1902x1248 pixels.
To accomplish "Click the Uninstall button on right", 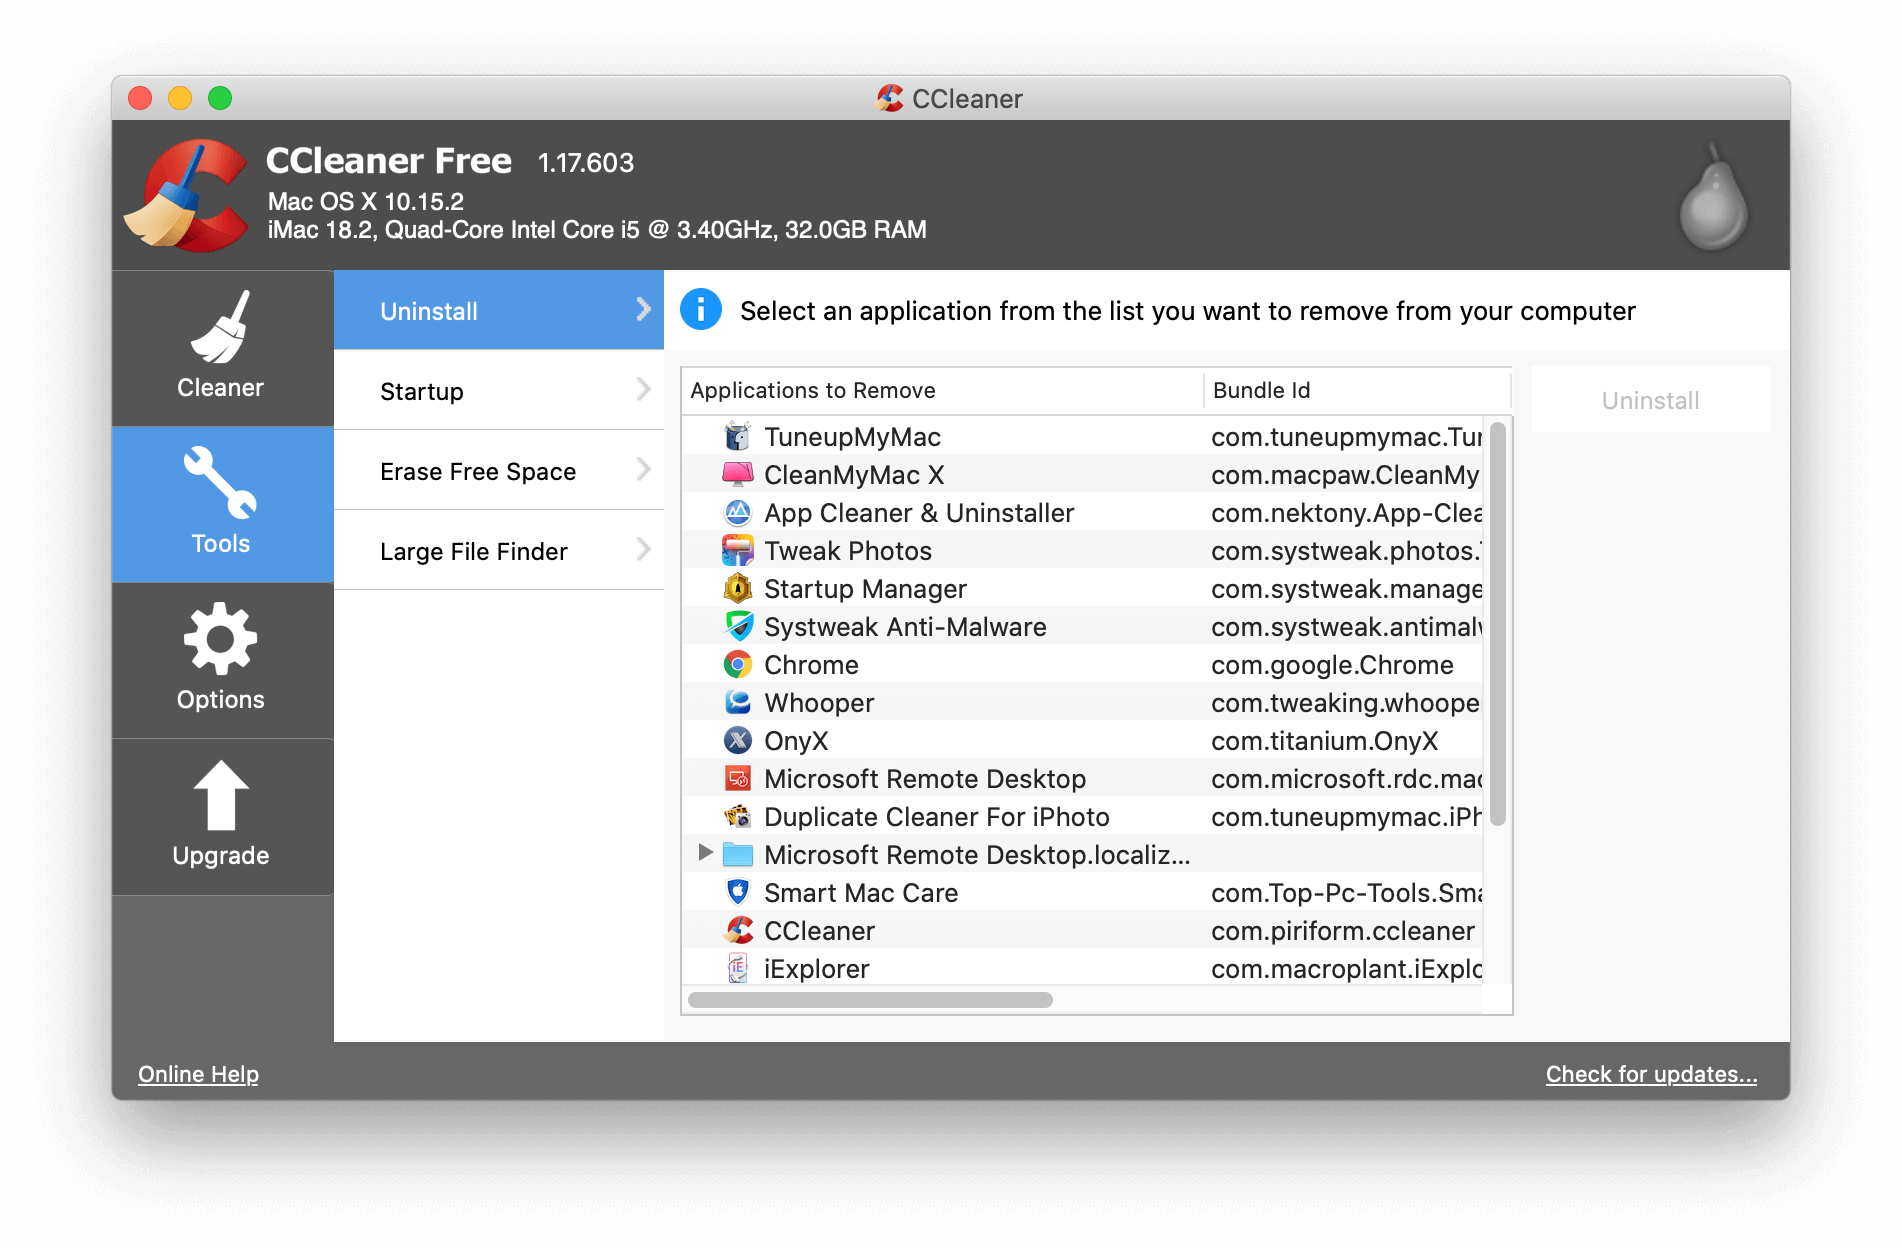I will [x=1650, y=400].
